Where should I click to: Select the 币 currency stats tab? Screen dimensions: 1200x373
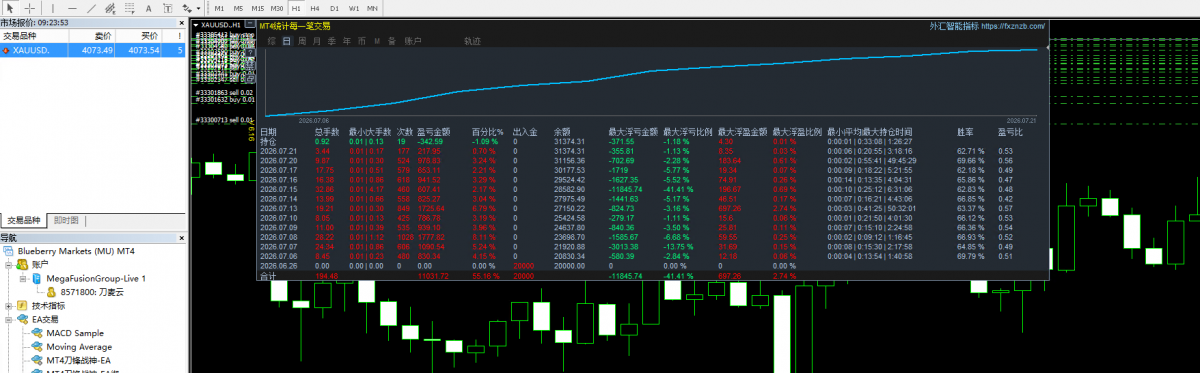(x=362, y=41)
